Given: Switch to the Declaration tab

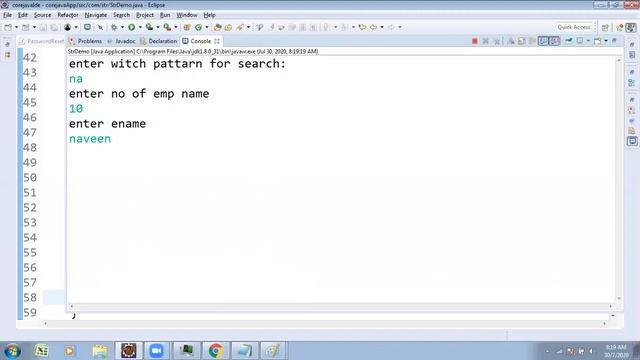Looking at the screenshot, I should pyautogui.click(x=159, y=41).
